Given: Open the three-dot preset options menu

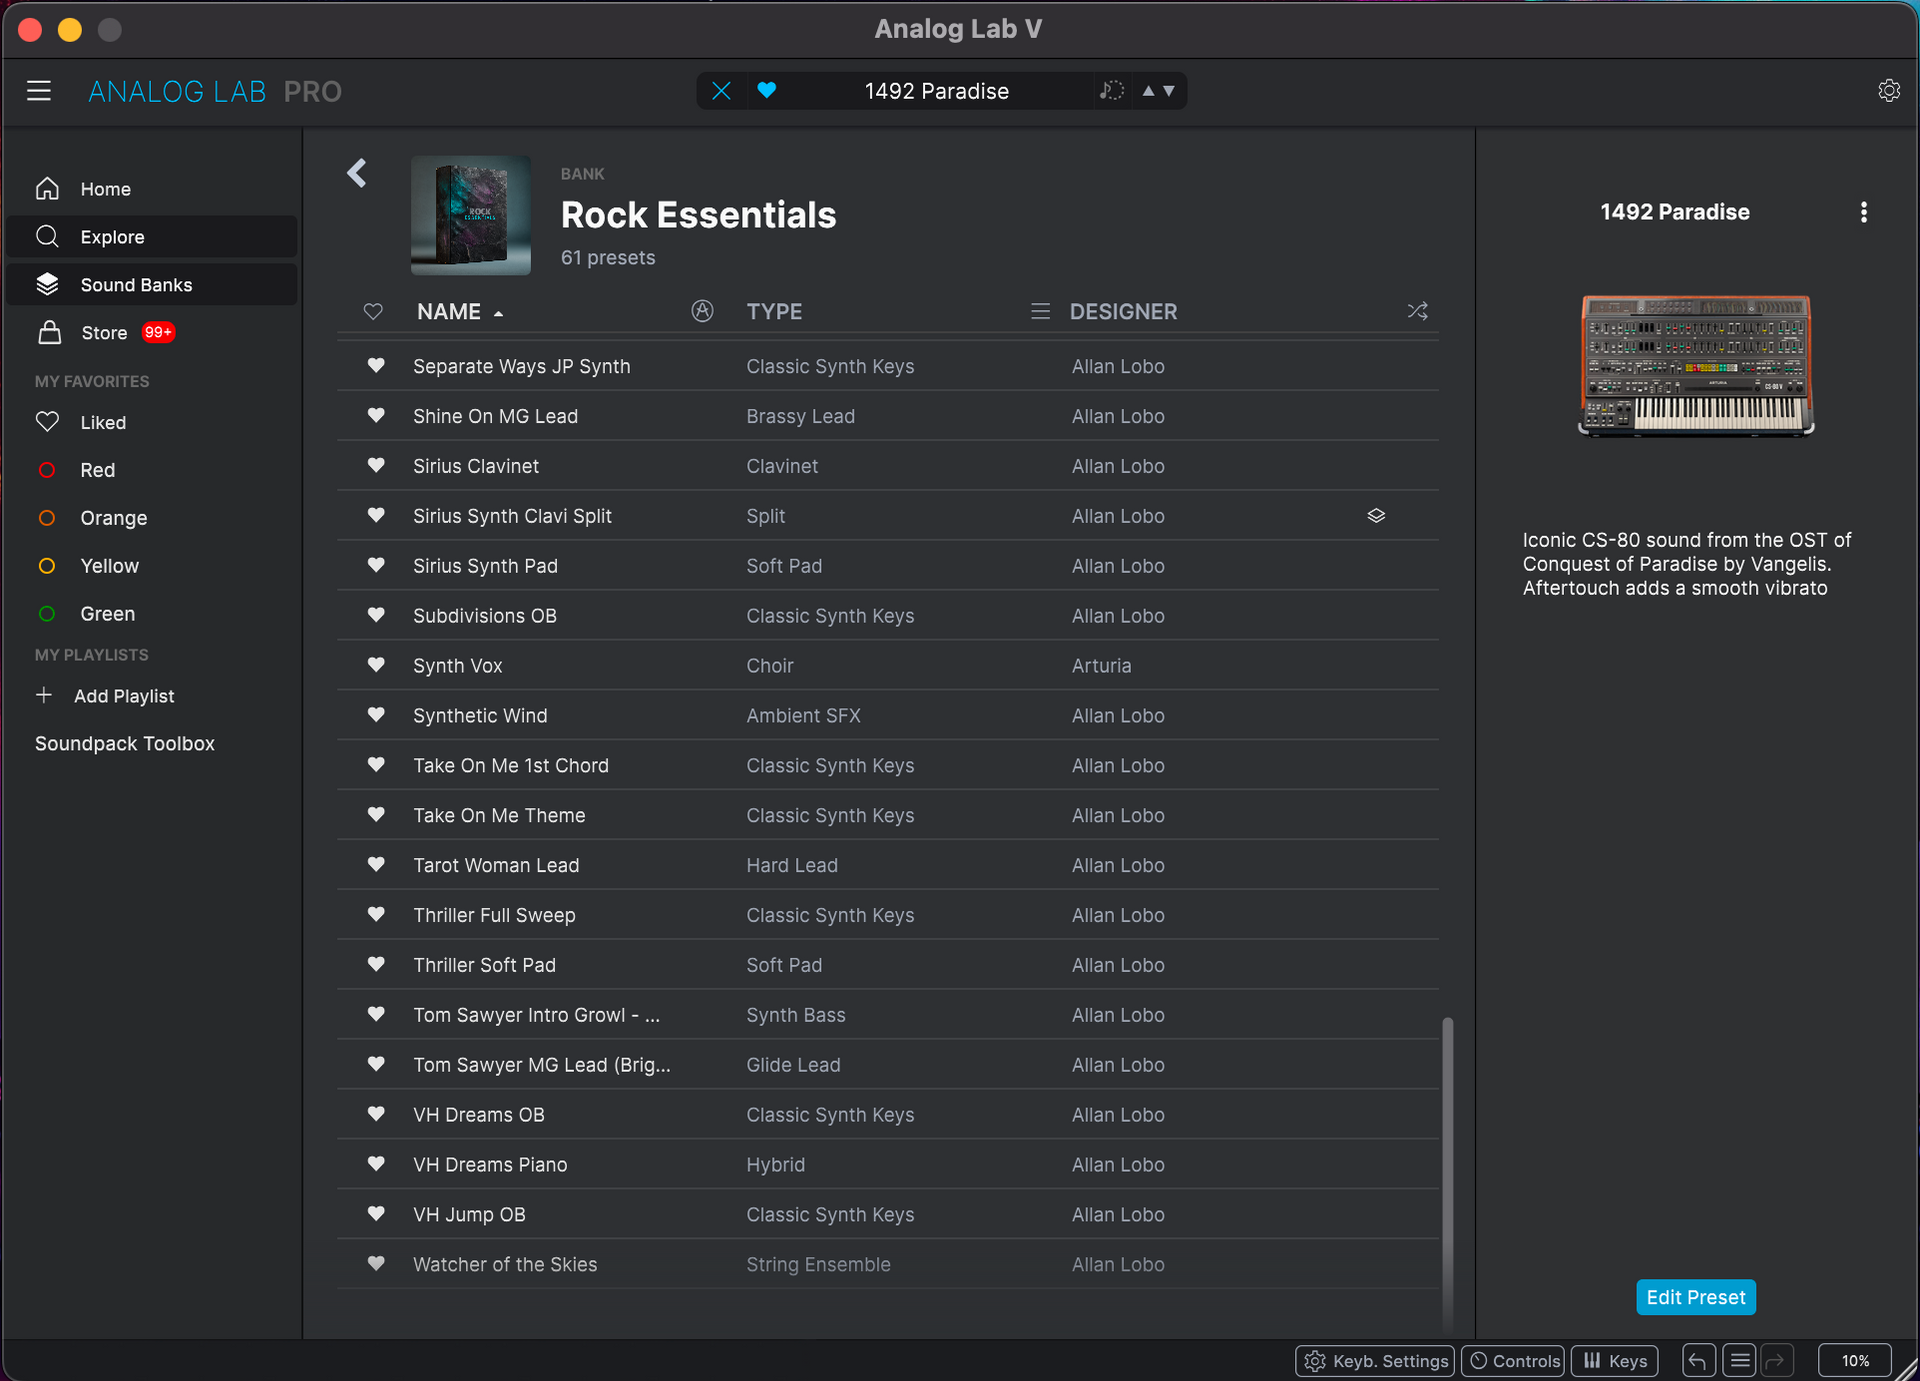Looking at the screenshot, I should (x=1863, y=212).
